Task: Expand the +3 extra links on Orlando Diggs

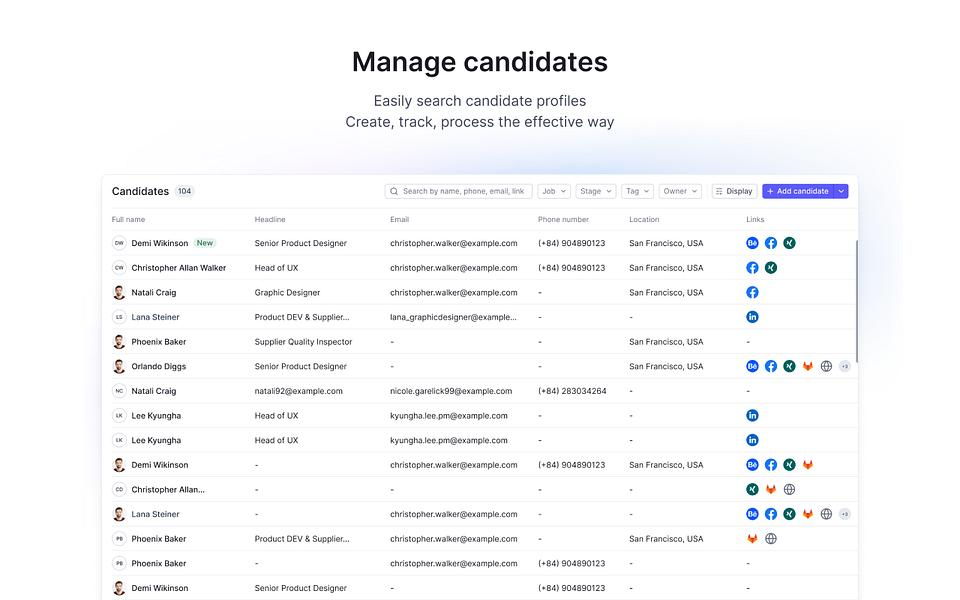Action: tap(845, 366)
